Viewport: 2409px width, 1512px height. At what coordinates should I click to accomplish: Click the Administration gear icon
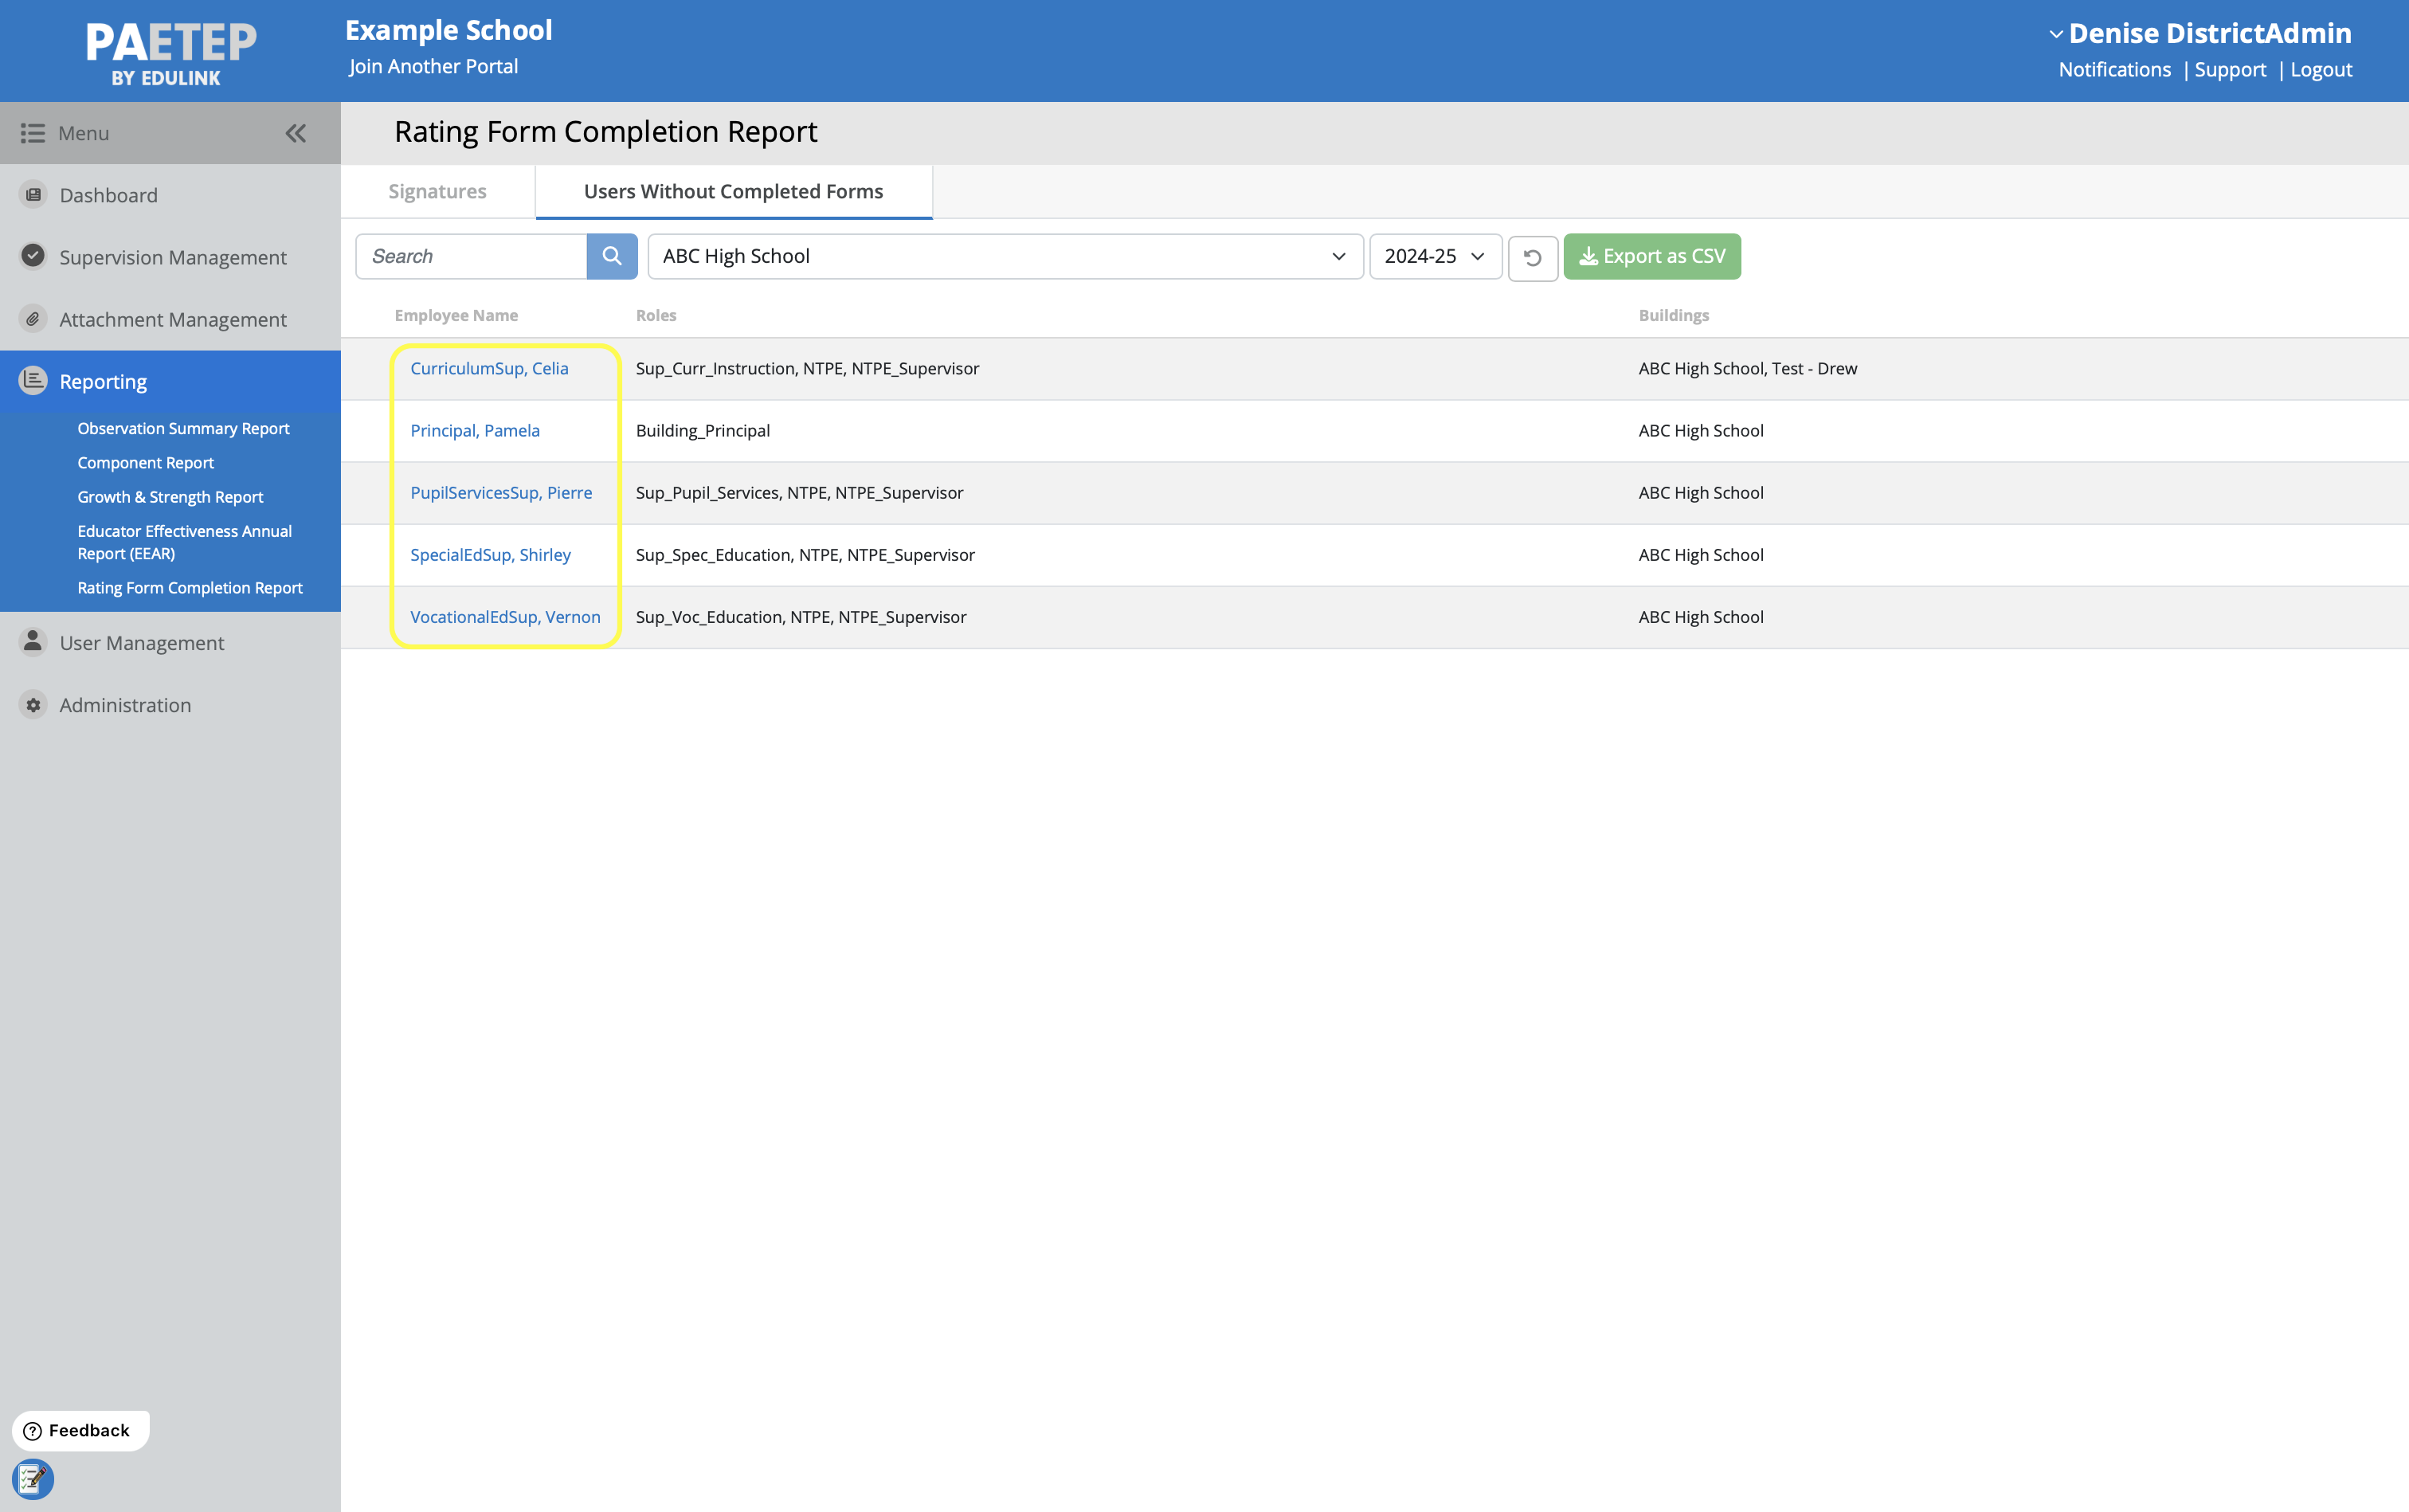pos(33,705)
